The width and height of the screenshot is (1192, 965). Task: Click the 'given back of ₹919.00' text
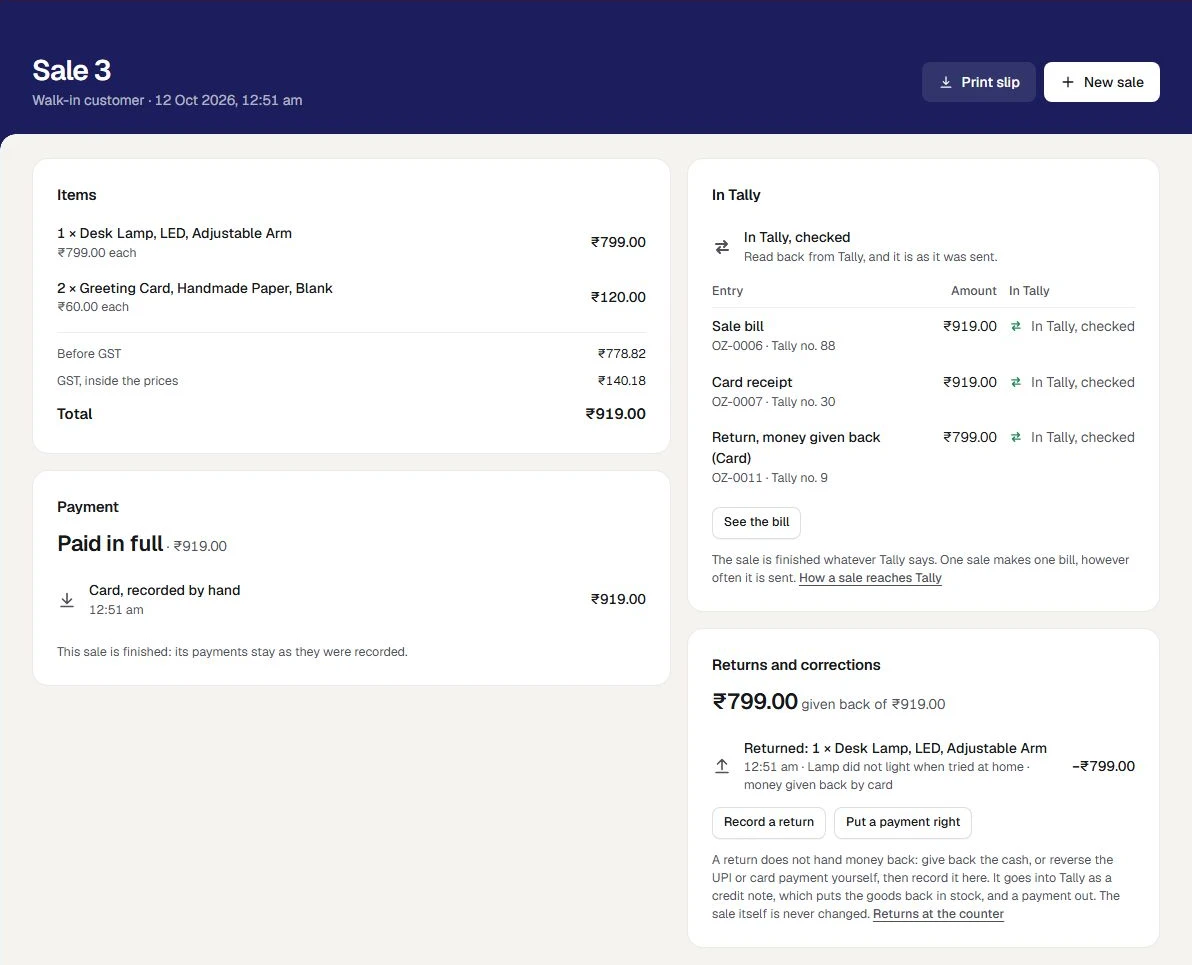click(x=873, y=704)
